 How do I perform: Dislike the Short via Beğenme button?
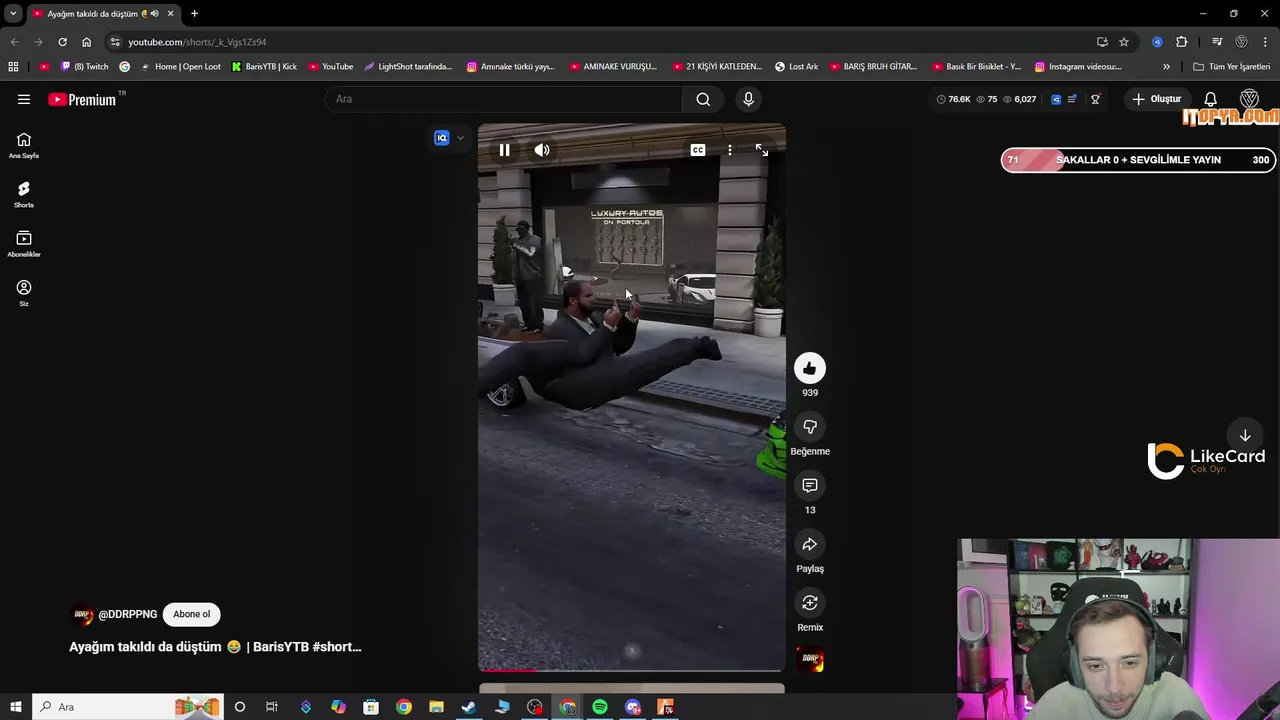810,427
